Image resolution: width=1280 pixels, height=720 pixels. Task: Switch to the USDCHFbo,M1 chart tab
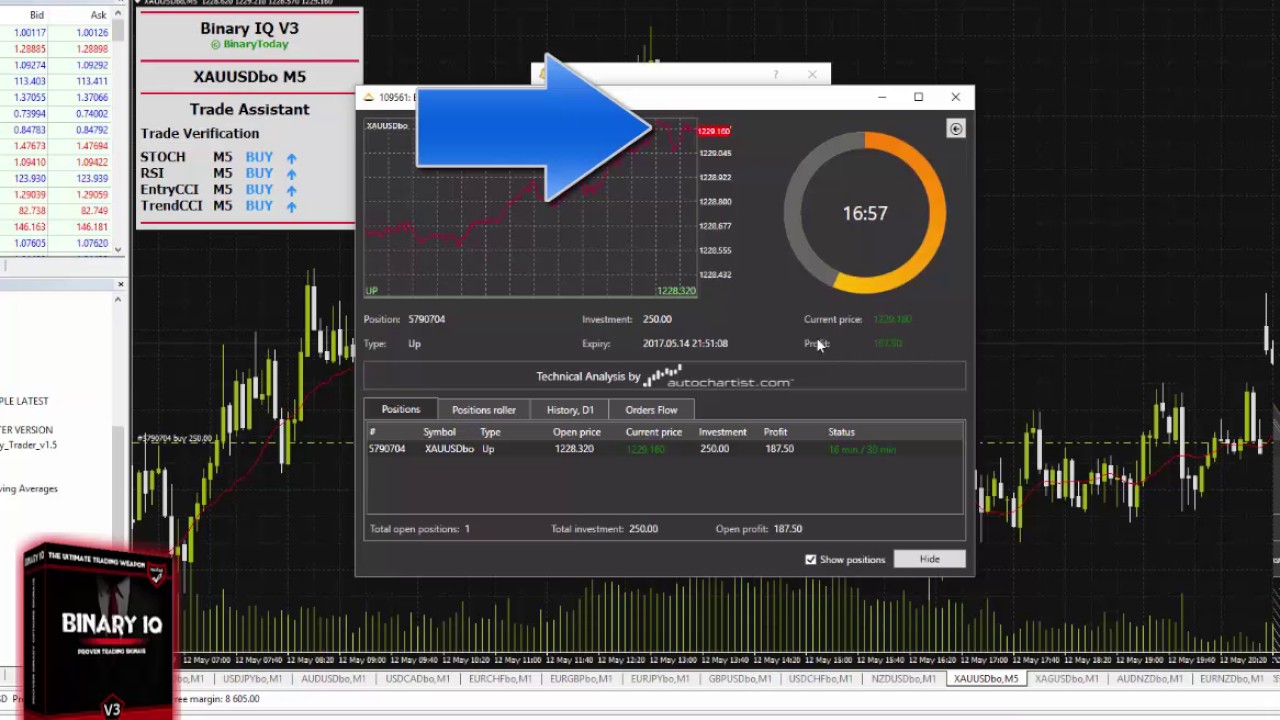[820, 679]
